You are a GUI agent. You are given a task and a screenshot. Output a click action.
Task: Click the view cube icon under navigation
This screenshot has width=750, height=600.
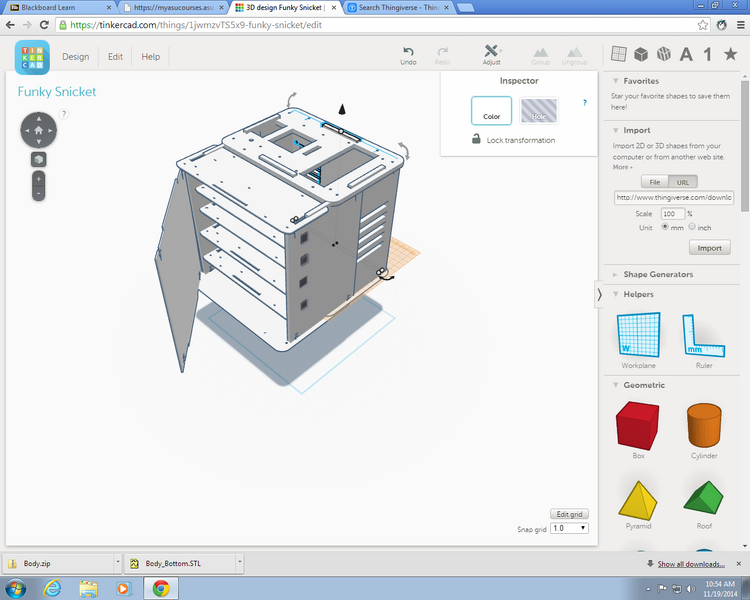pyautogui.click(x=38, y=159)
